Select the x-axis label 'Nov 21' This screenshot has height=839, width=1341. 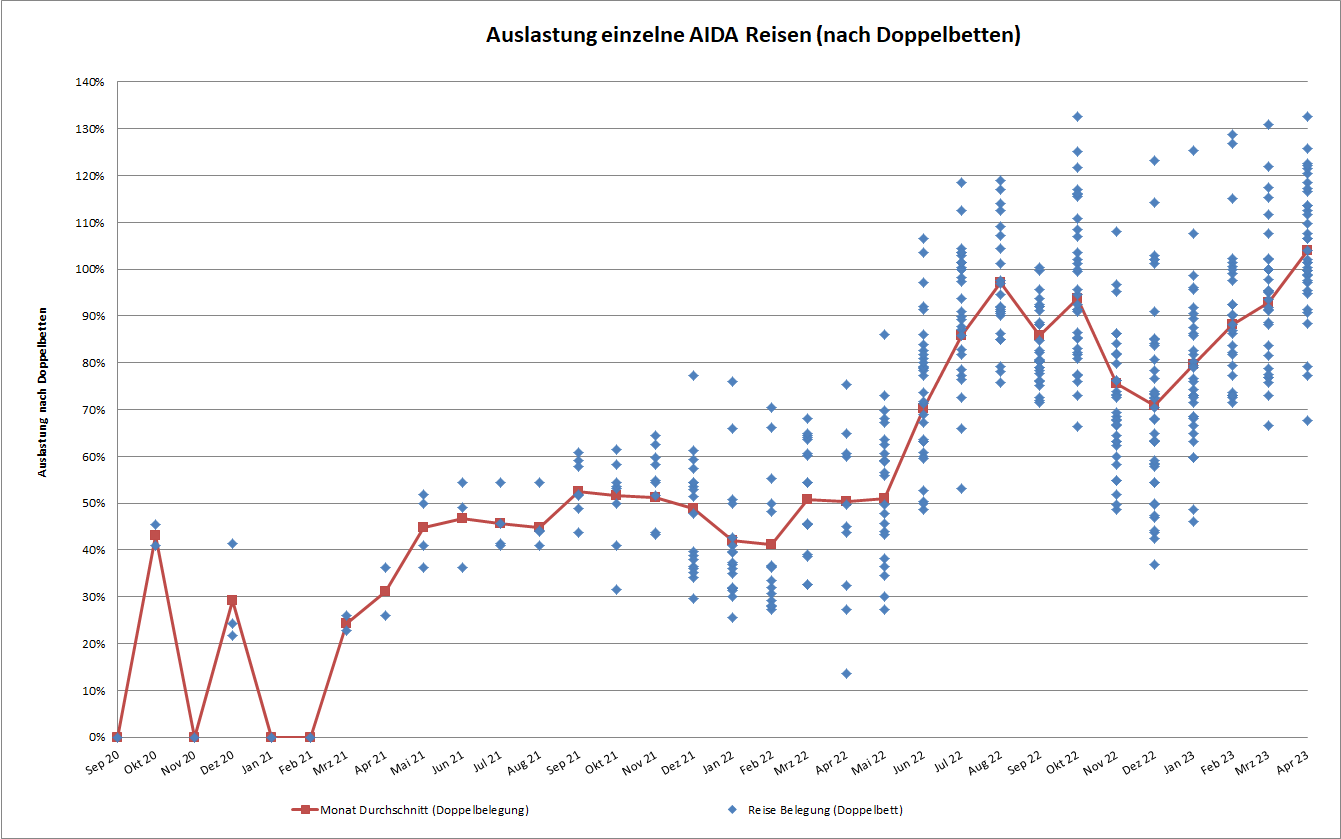coord(640,762)
